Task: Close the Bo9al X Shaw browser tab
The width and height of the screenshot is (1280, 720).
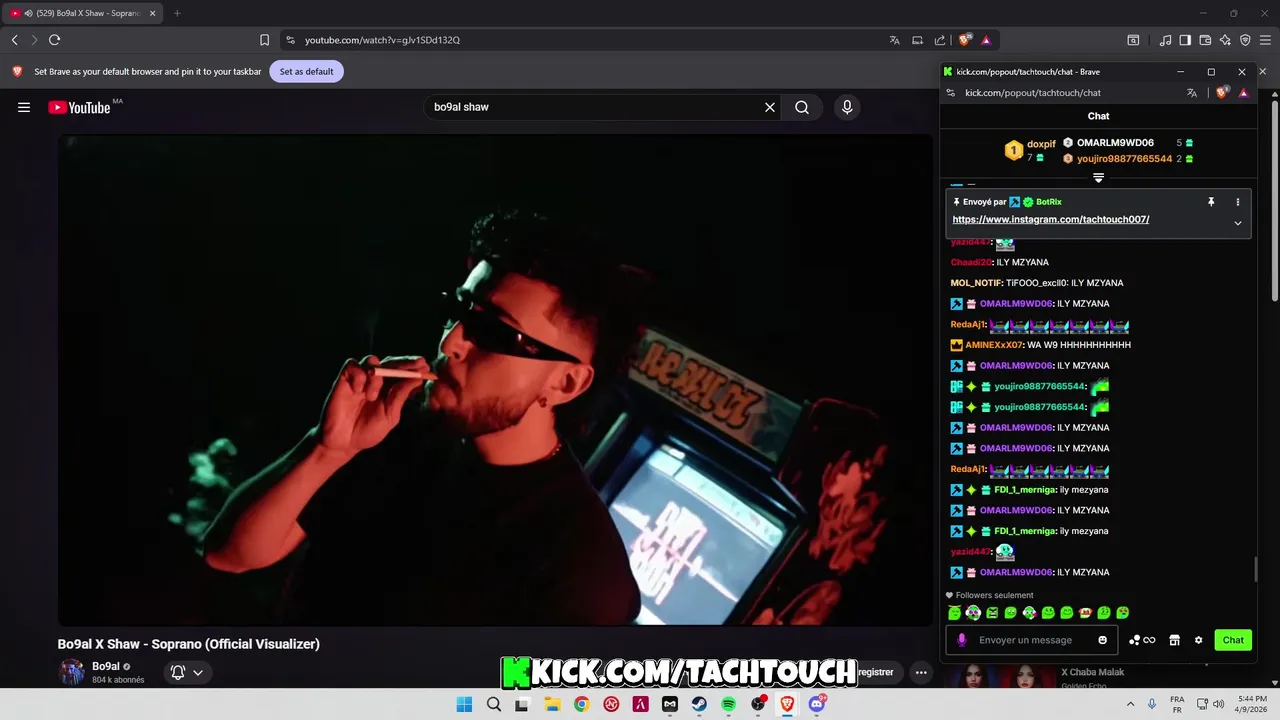Action: pyautogui.click(x=152, y=13)
